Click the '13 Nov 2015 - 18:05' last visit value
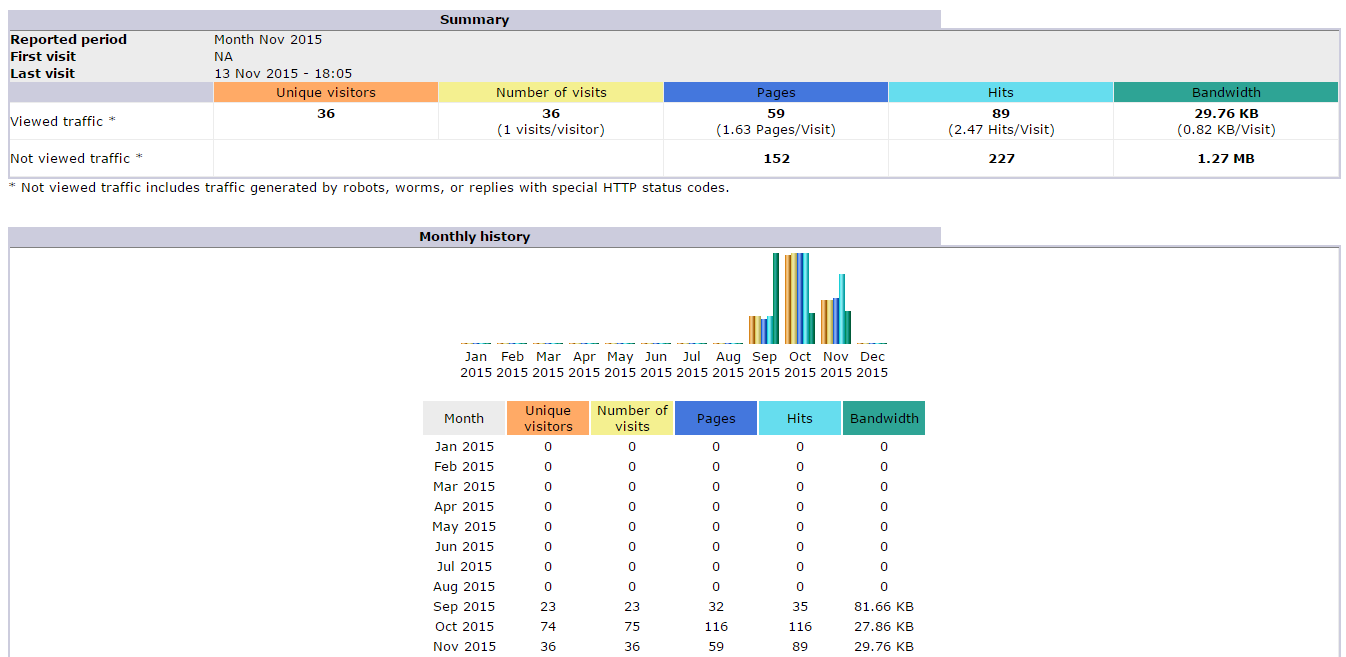 click(x=283, y=74)
